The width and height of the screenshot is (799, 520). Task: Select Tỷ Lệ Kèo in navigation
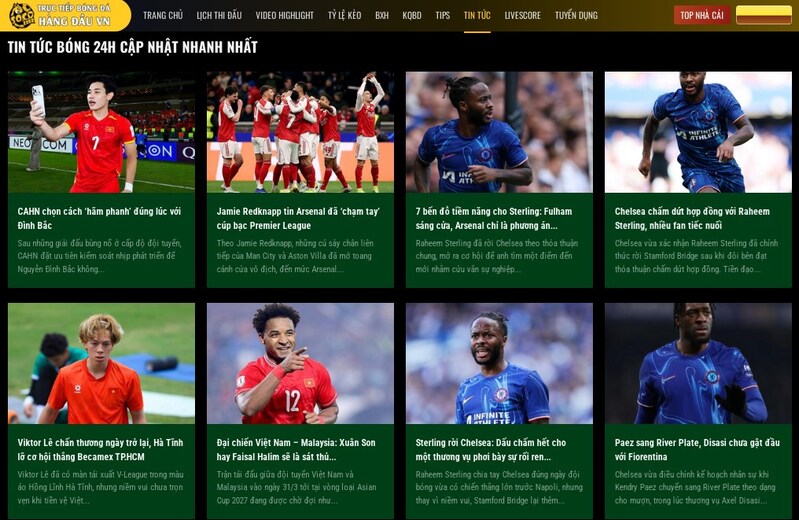344,15
